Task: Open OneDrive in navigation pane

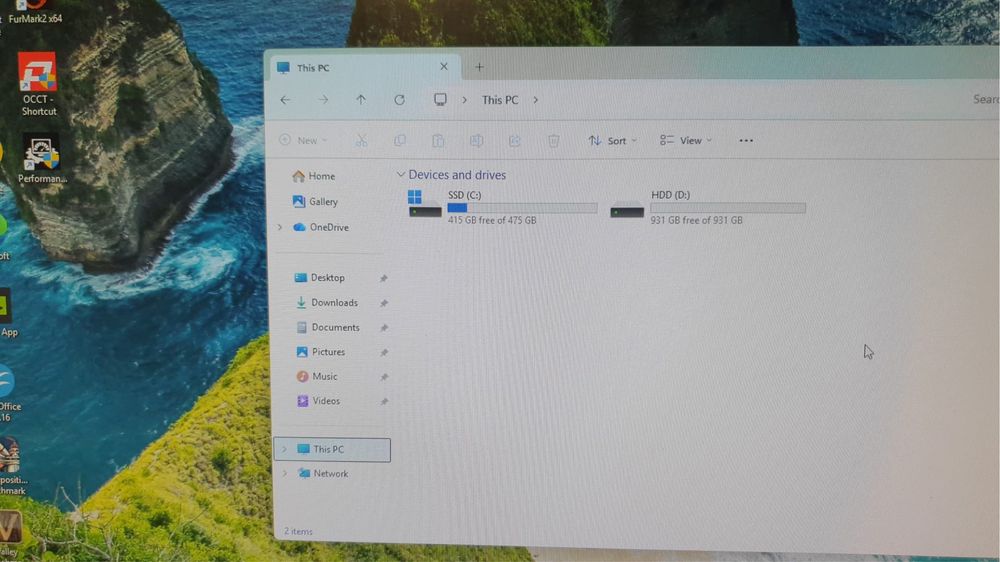Action: 321,227
